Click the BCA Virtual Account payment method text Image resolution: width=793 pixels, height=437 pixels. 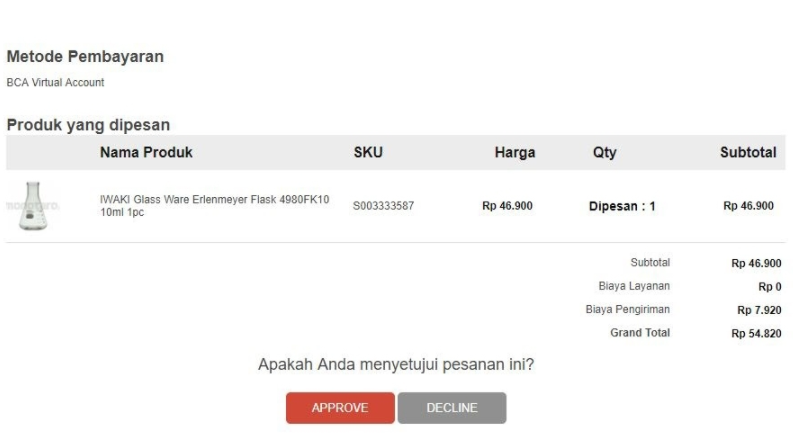[55, 82]
